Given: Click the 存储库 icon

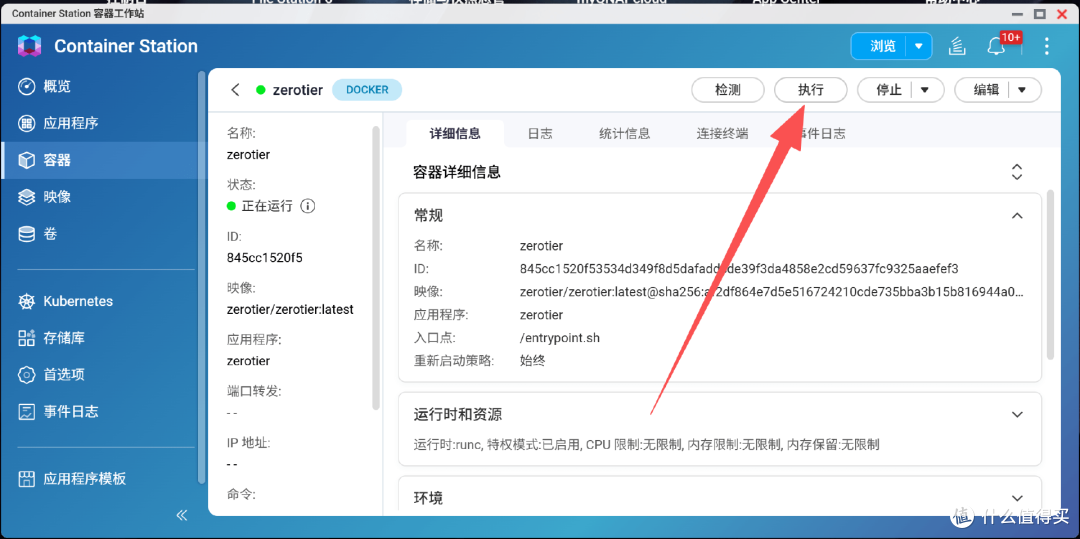Looking at the screenshot, I should point(26,338).
